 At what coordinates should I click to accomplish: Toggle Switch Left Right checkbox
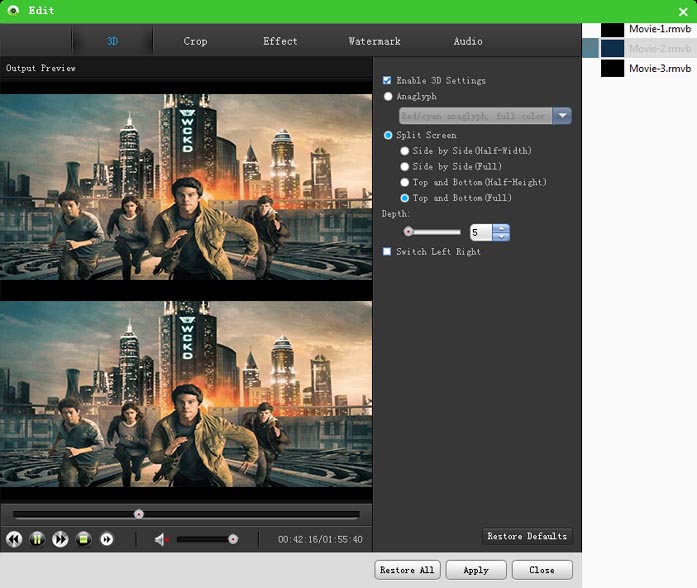pyautogui.click(x=387, y=252)
